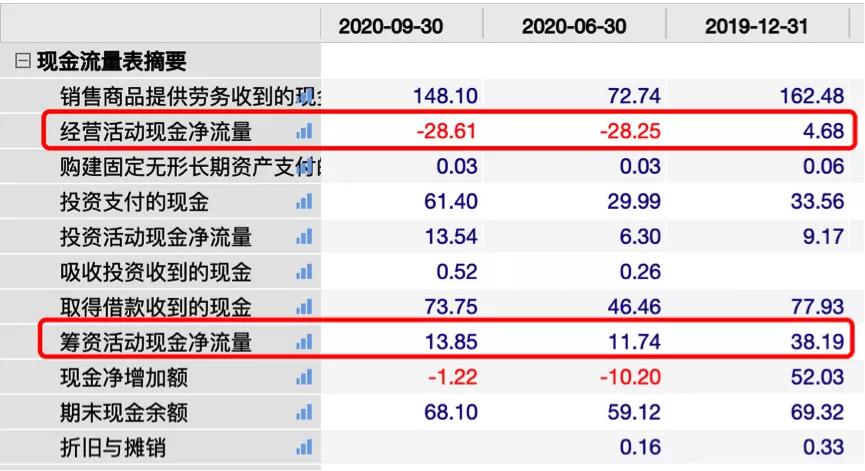Click the value 9.17
The height and width of the screenshot is (471, 865).
point(824,237)
